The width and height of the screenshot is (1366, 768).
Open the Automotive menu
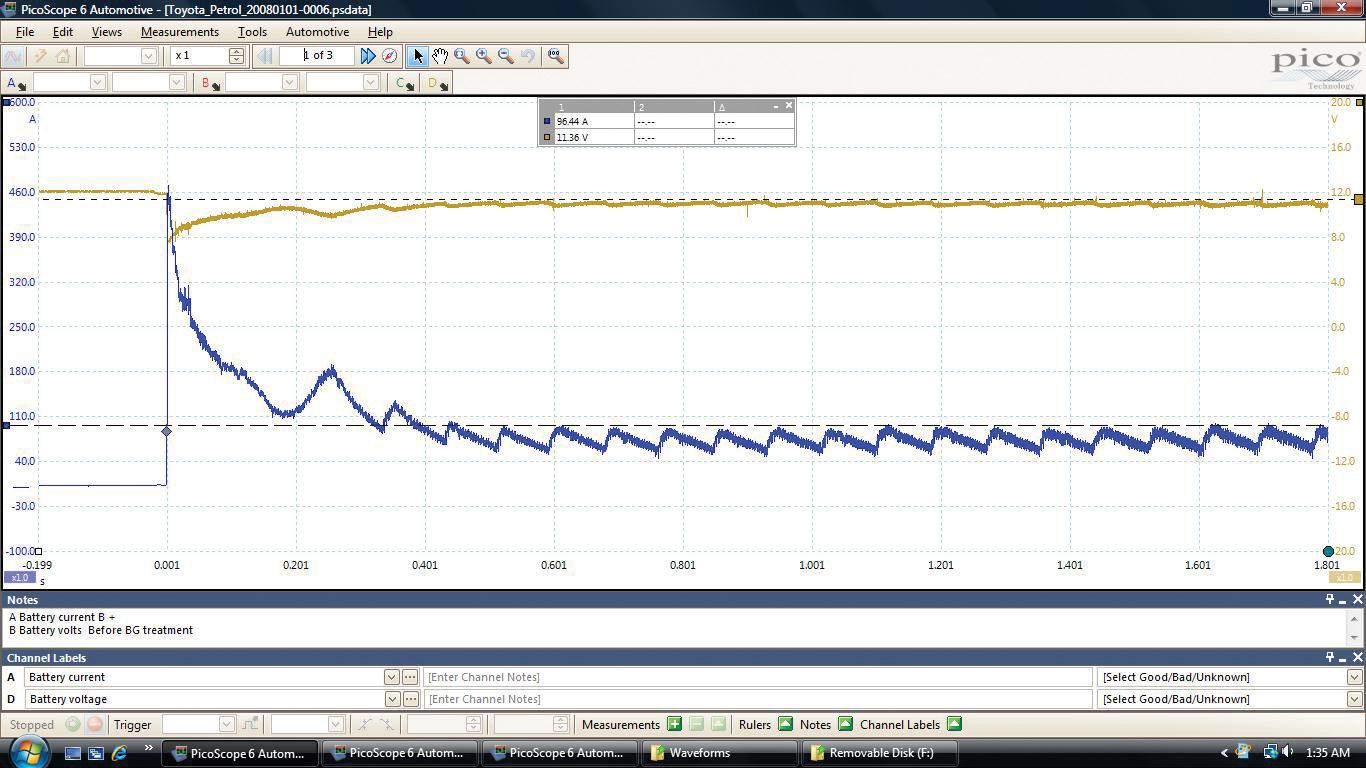pos(317,32)
